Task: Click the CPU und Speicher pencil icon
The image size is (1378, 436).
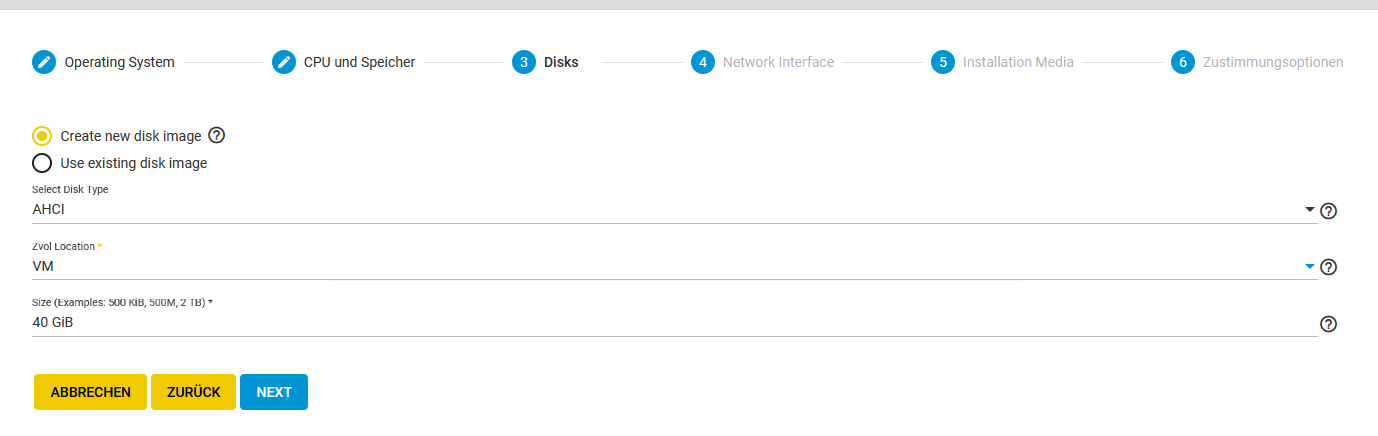Action: (284, 62)
